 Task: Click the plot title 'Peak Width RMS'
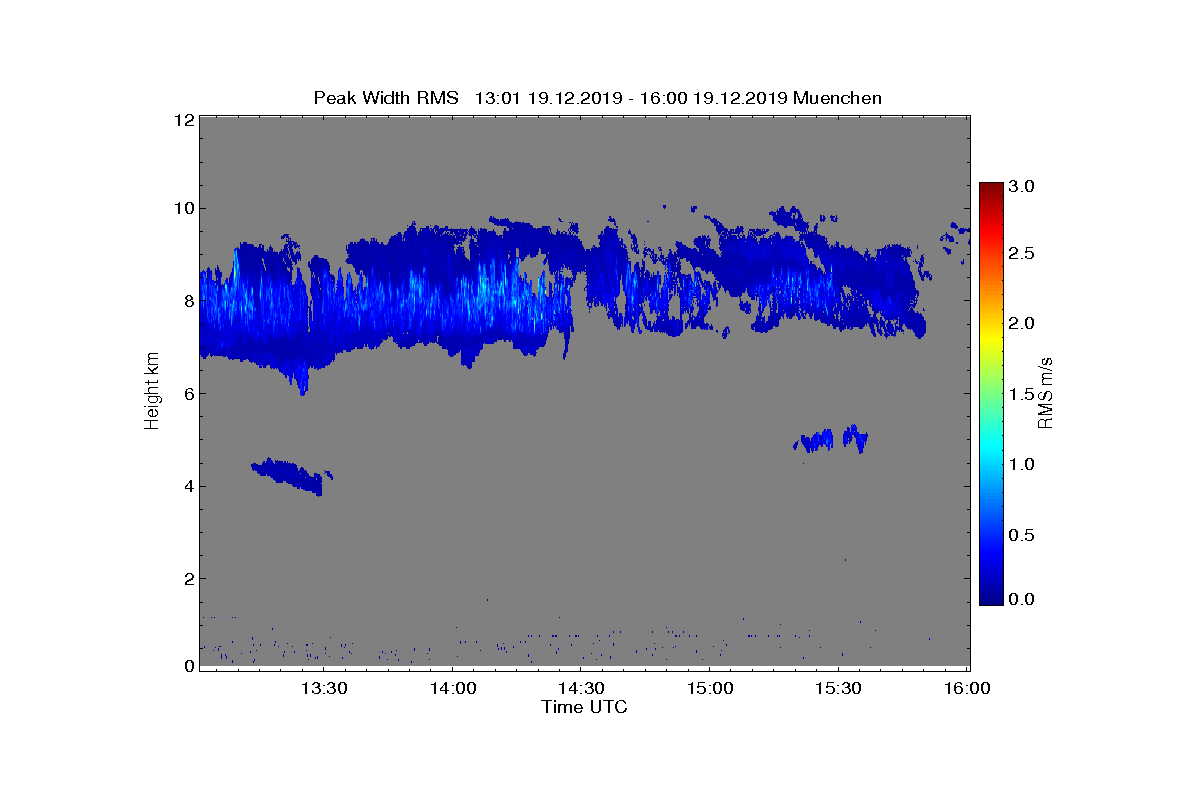[x=386, y=98]
